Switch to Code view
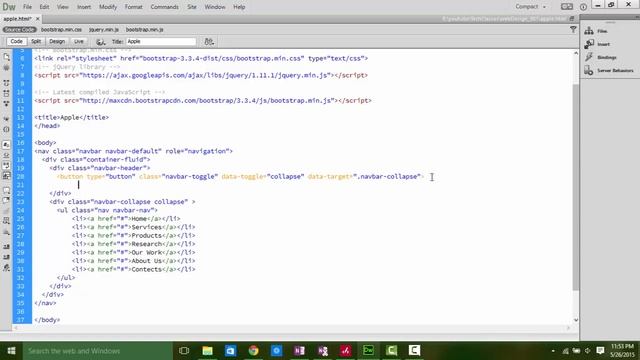 tap(16, 42)
